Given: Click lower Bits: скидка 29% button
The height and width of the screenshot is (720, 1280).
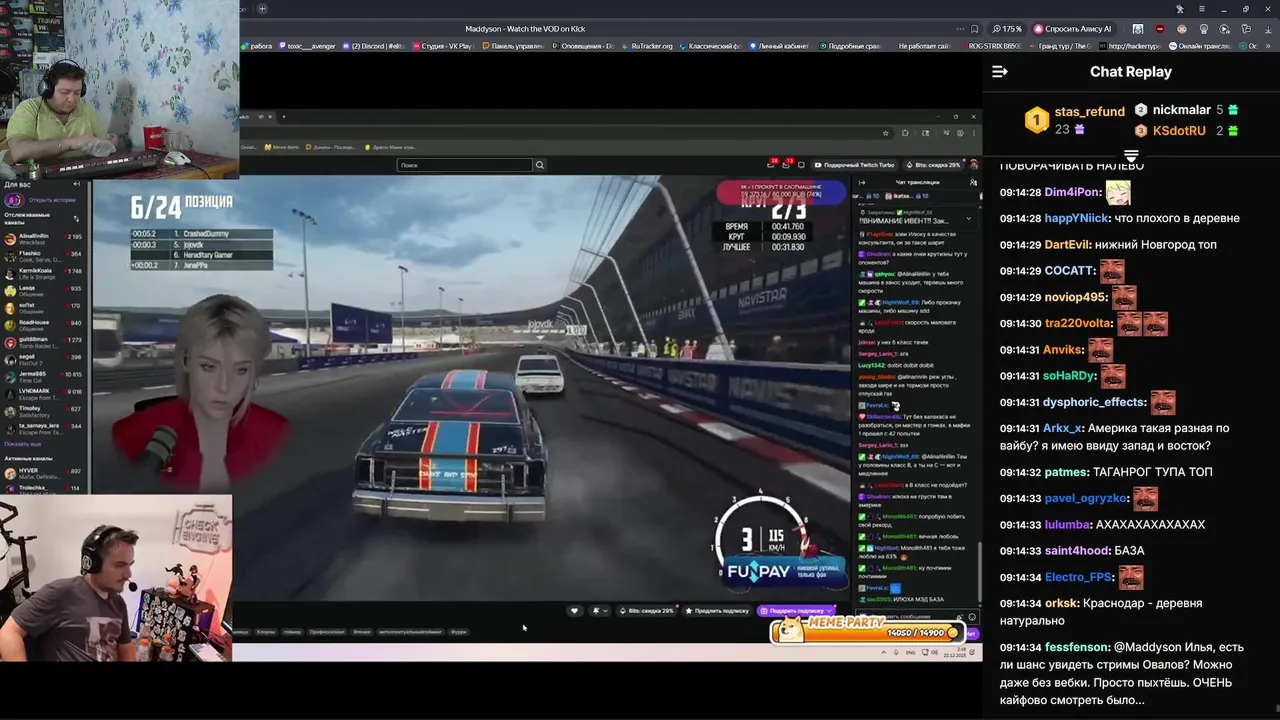Looking at the screenshot, I should 647,610.
